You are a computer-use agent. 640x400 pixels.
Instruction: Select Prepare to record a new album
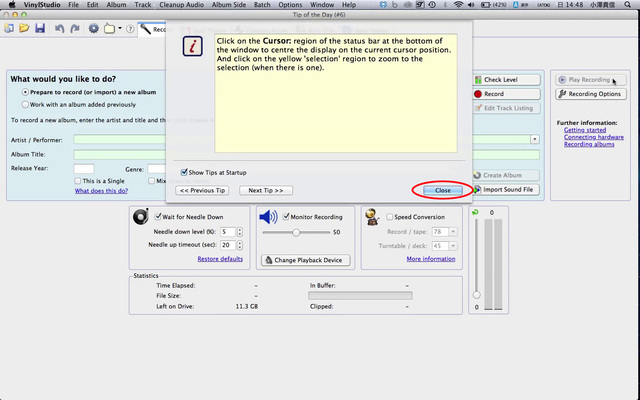[x=25, y=92]
